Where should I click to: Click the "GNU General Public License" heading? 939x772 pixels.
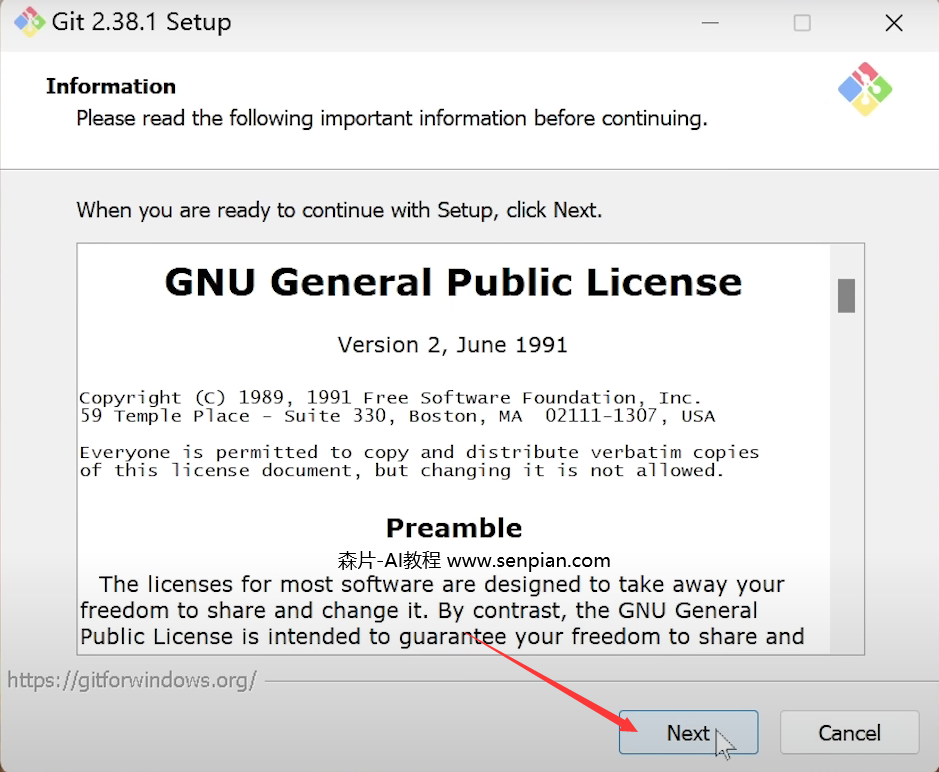tap(453, 282)
